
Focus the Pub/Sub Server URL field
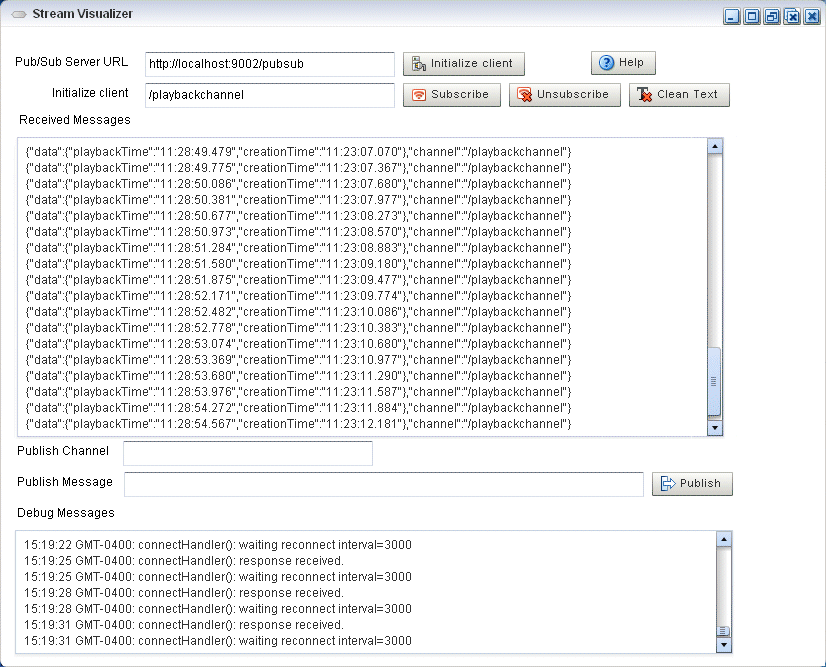270,64
